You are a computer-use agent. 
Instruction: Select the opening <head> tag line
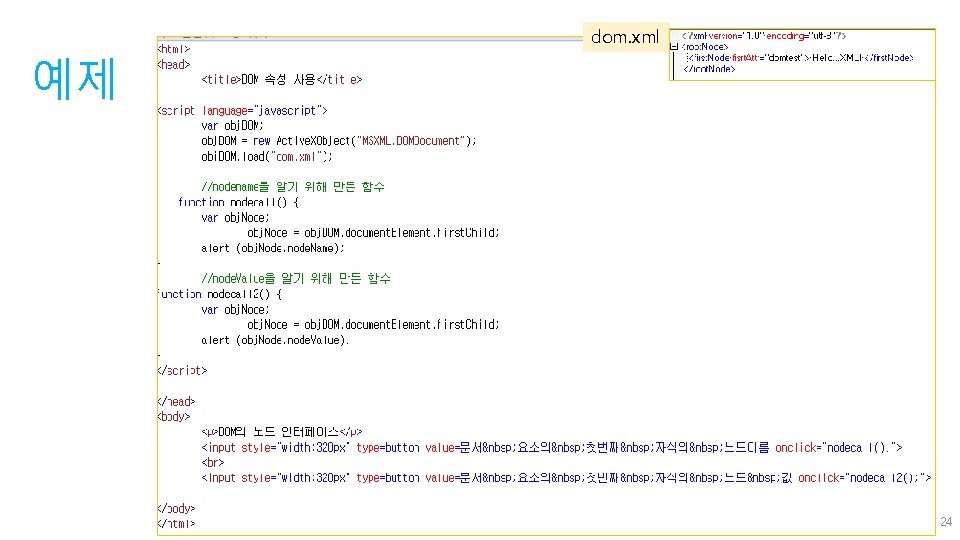point(174,64)
